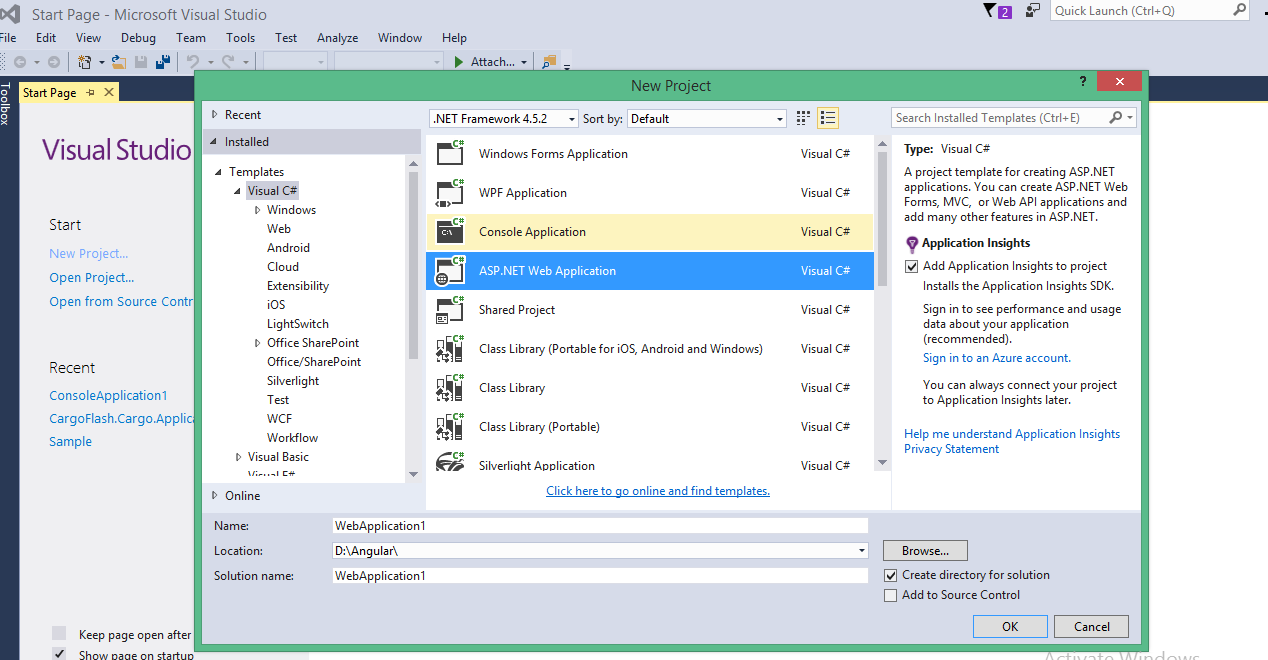Open ConsoleApplication1 from Recent on Start Page
1268x660 pixels.
tap(108, 395)
